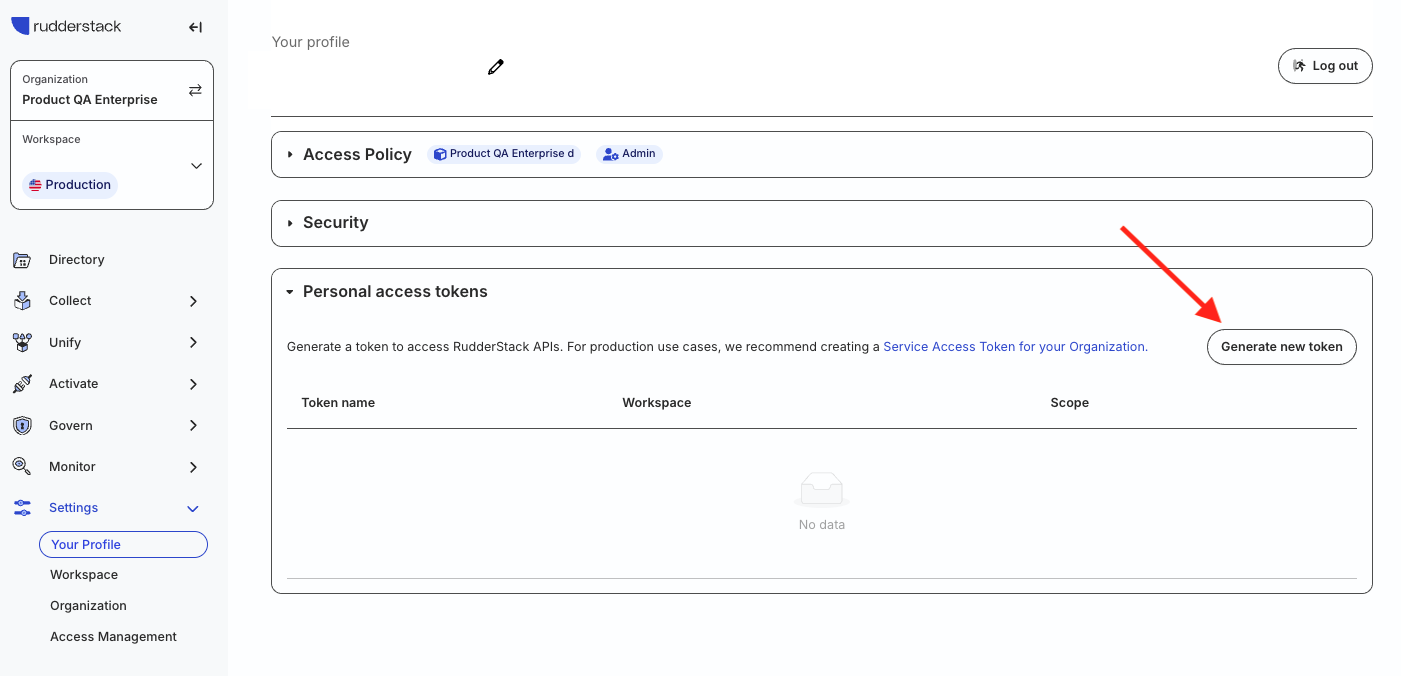1401x676 pixels.
Task: Click the pencil icon to edit profile
Action: pos(495,66)
